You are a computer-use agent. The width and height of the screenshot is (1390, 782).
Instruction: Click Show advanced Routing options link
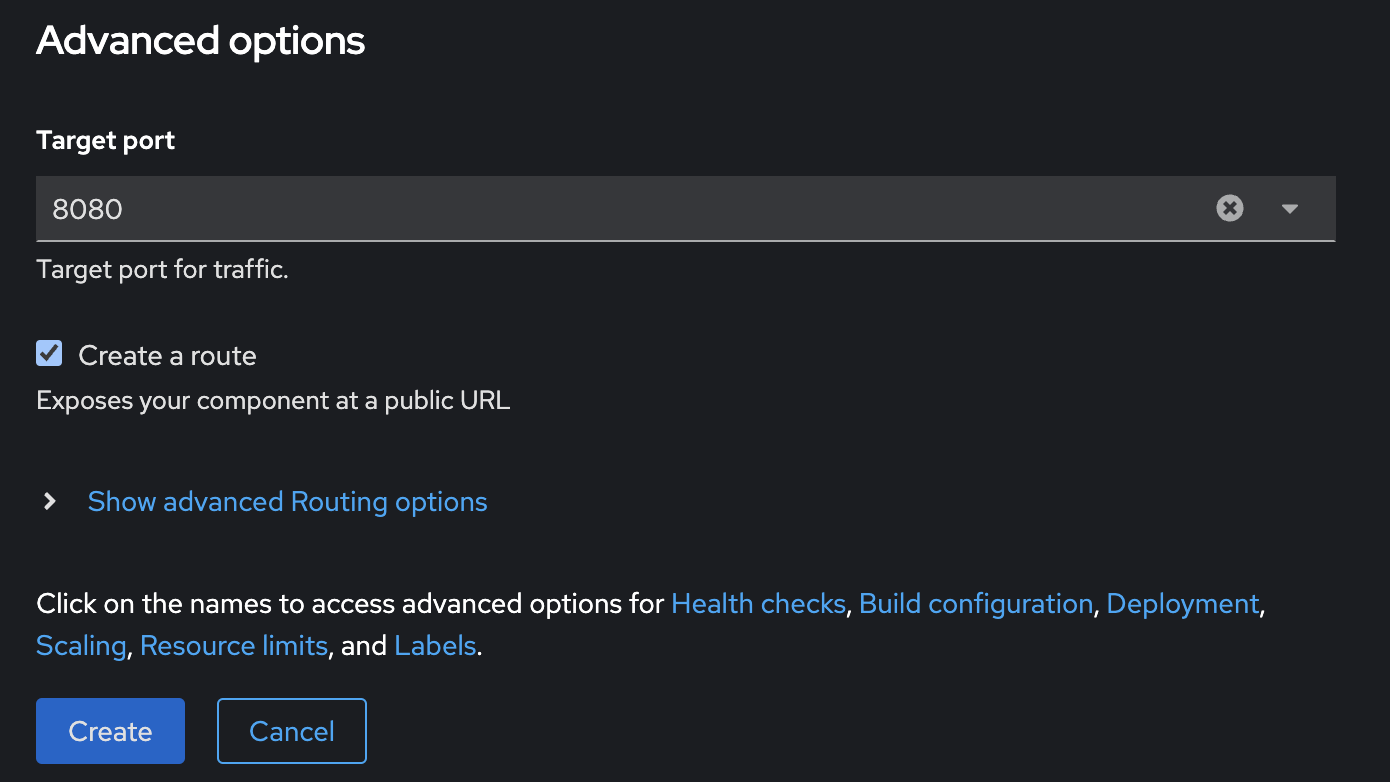pos(288,501)
